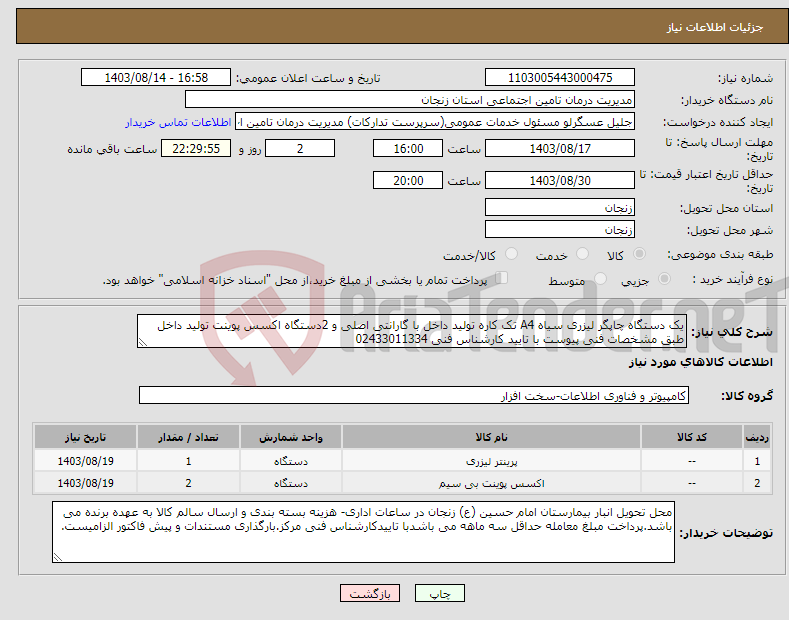Select the خدمت radio button
Viewport: 789px width, 620px height.
point(582,254)
